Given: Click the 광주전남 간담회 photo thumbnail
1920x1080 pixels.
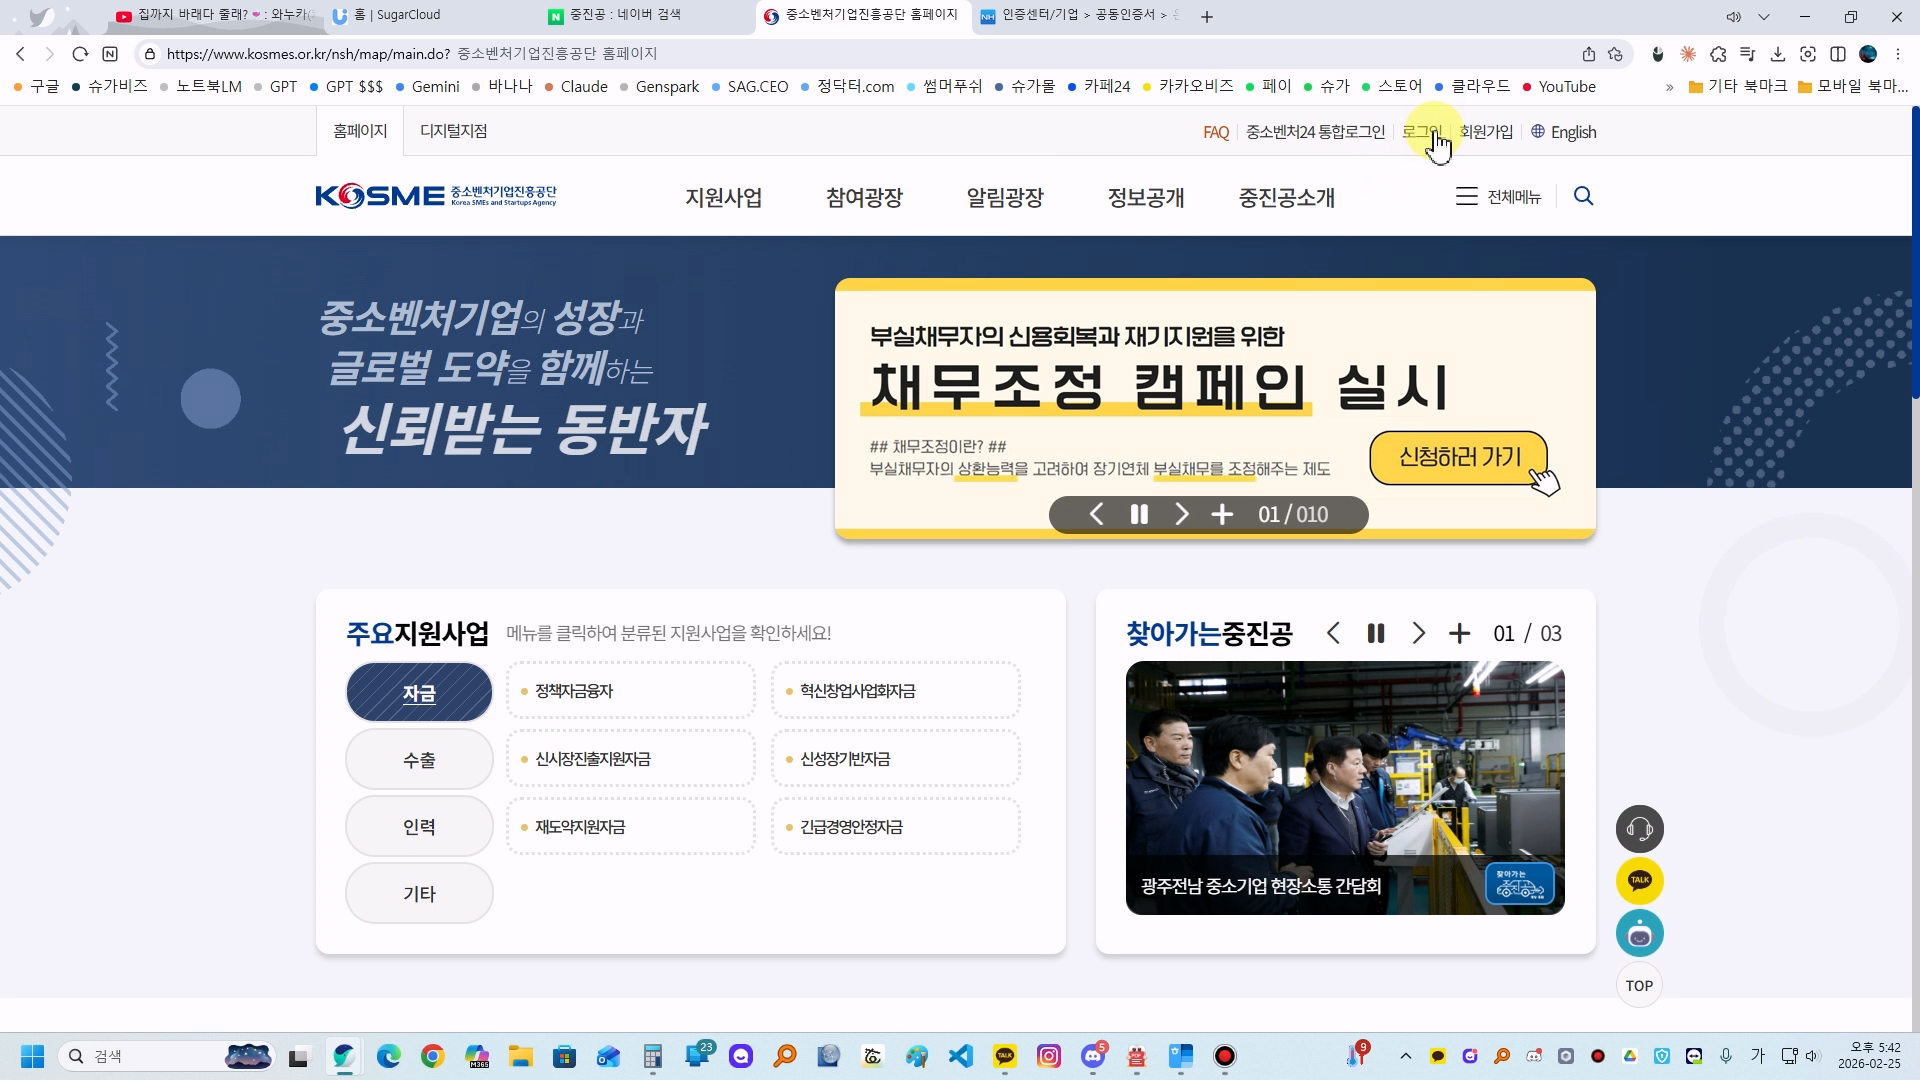Looking at the screenshot, I should coord(1344,788).
